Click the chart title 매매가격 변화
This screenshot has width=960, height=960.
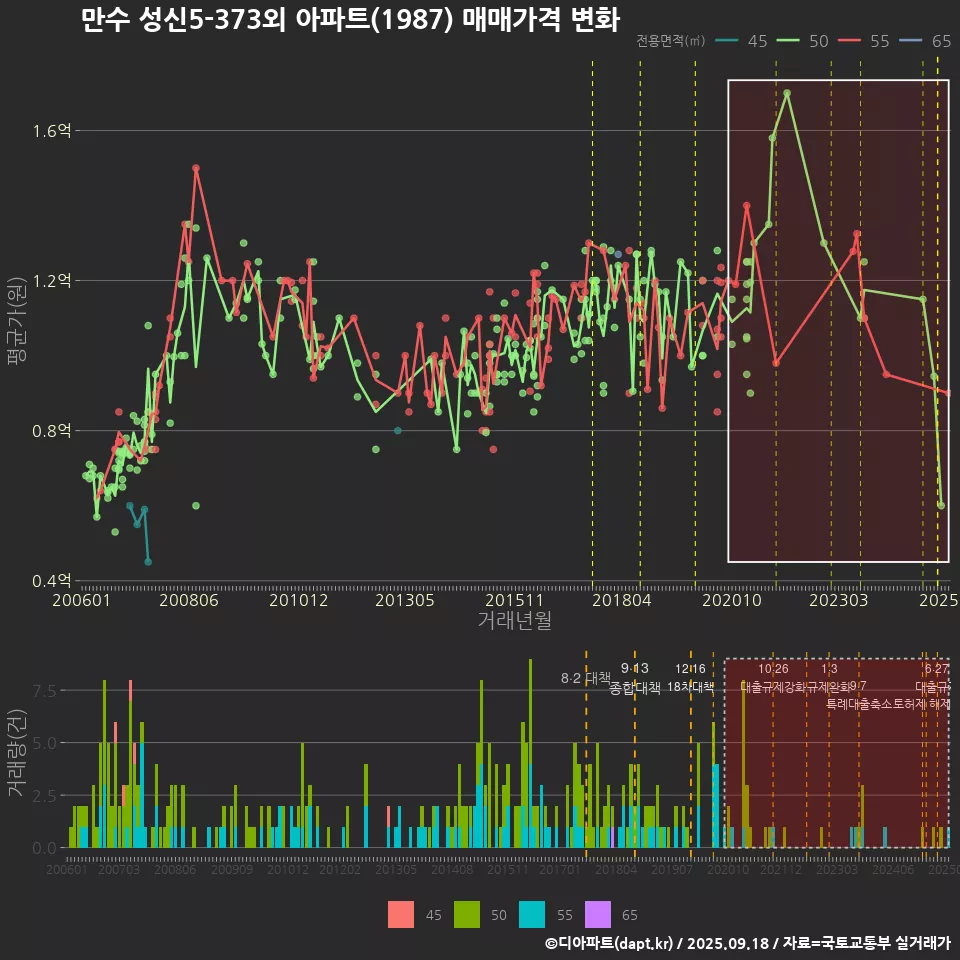coord(350,19)
